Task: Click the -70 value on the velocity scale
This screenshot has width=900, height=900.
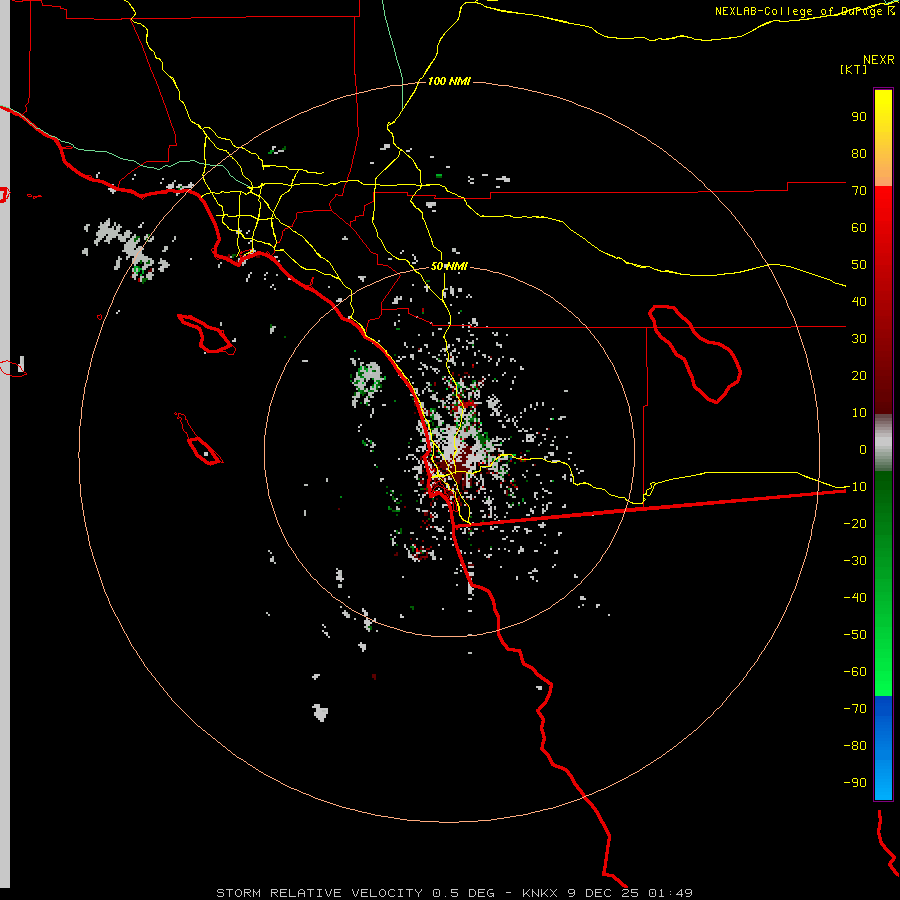Action: pyautogui.click(x=855, y=709)
